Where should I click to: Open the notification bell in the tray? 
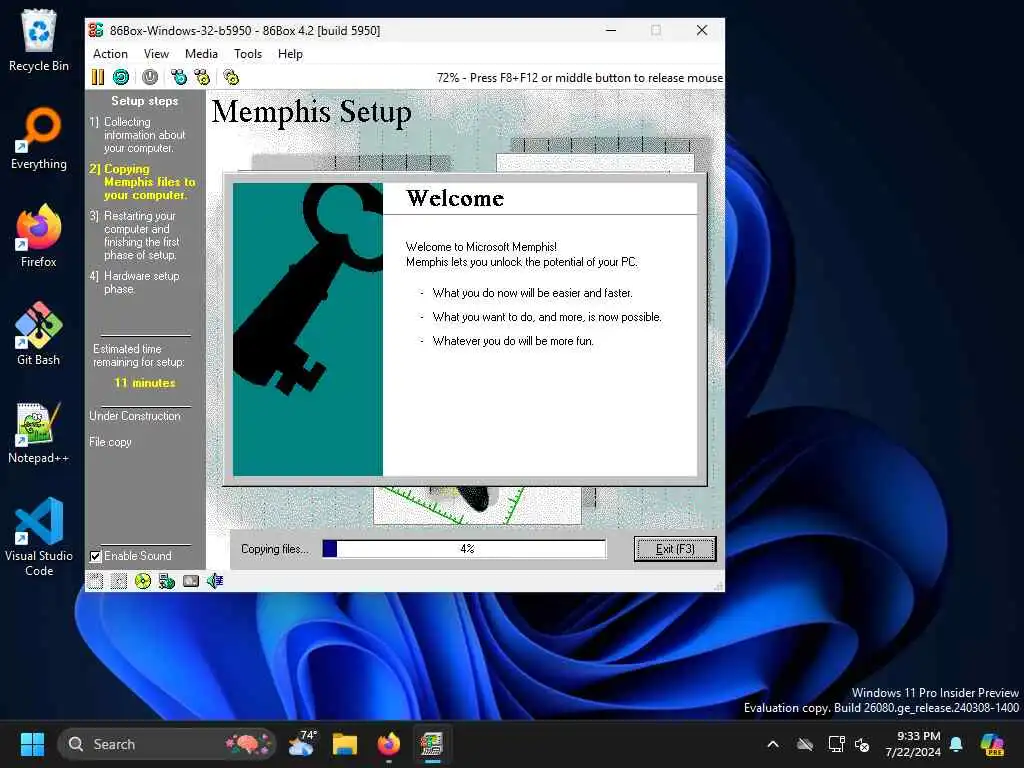point(956,744)
